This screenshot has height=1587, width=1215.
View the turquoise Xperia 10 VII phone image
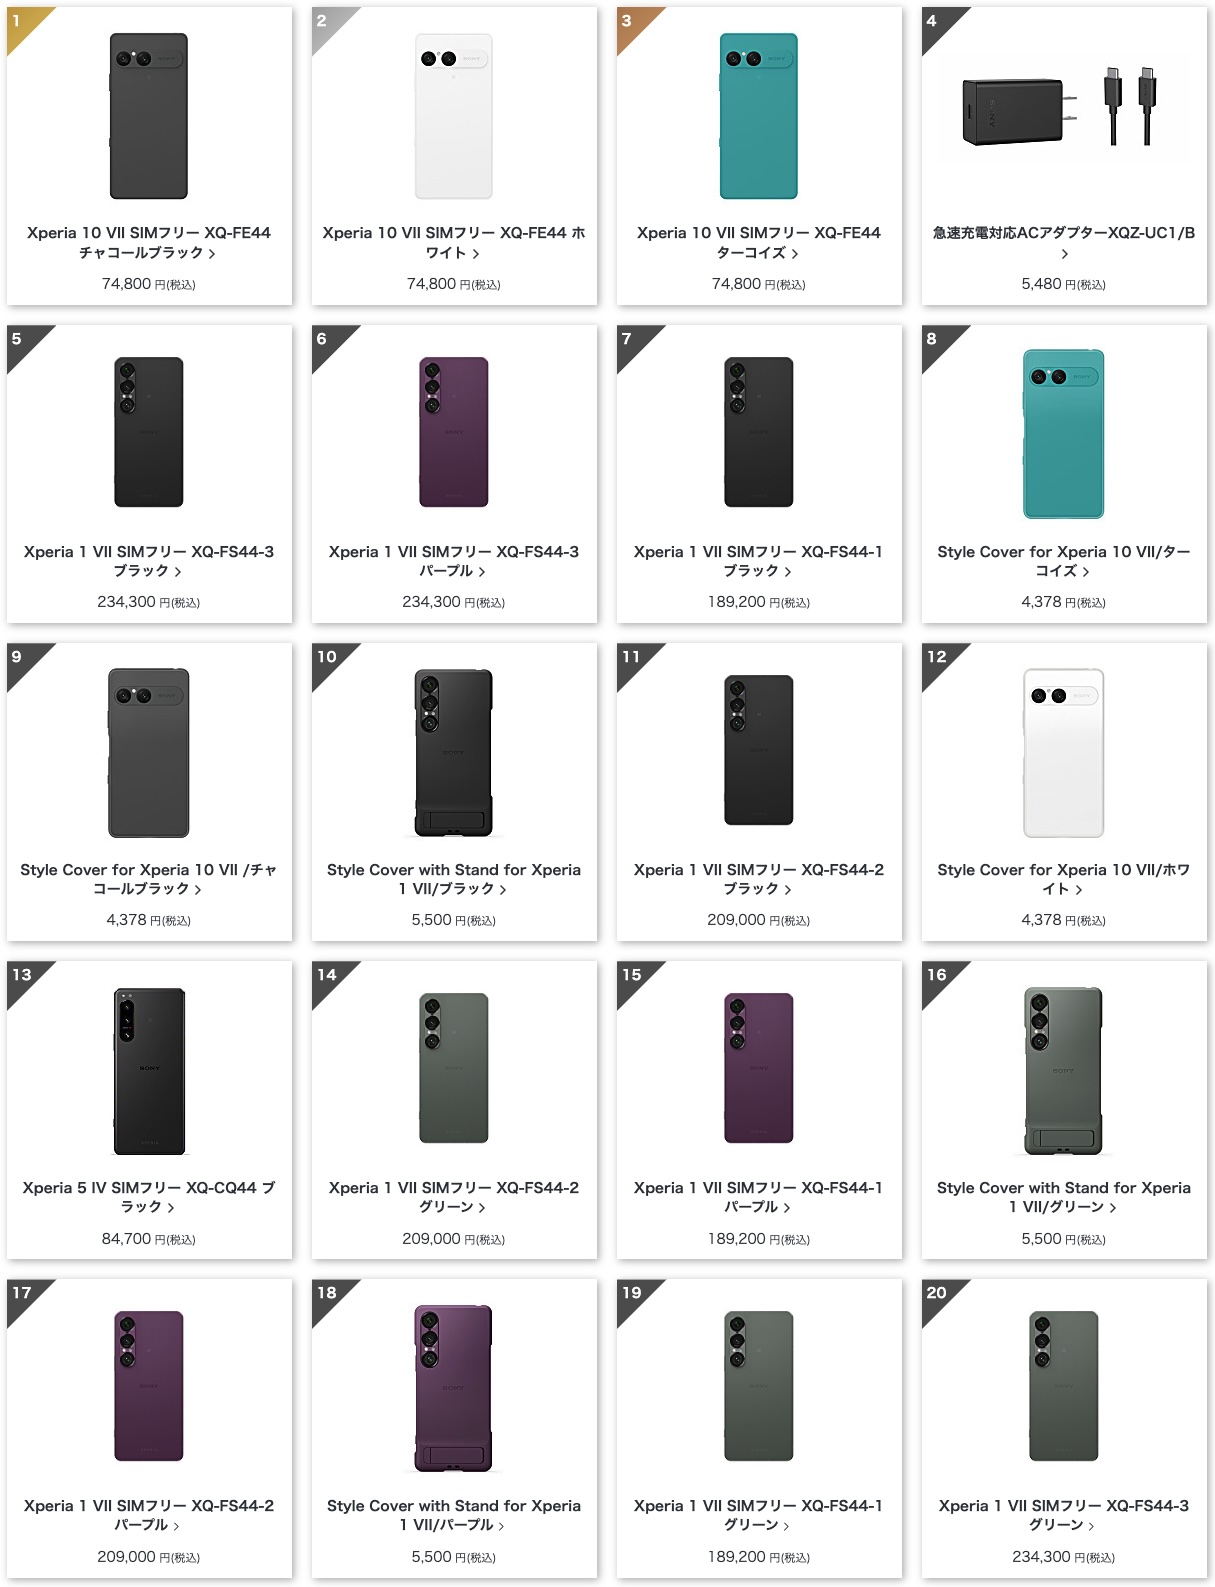point(759,116)
